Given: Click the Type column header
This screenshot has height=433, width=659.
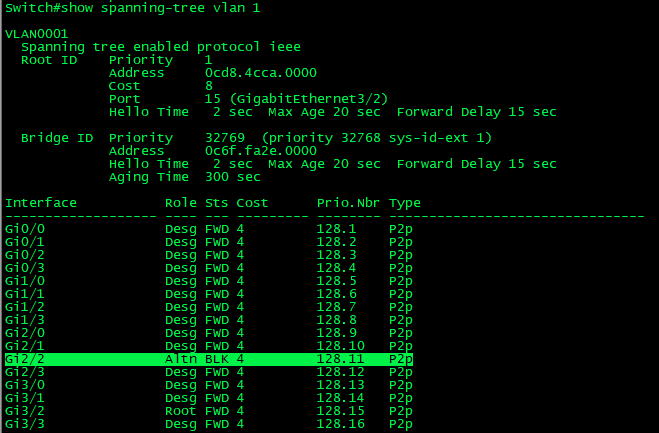Looking at the screenshot, I should 404,203.
